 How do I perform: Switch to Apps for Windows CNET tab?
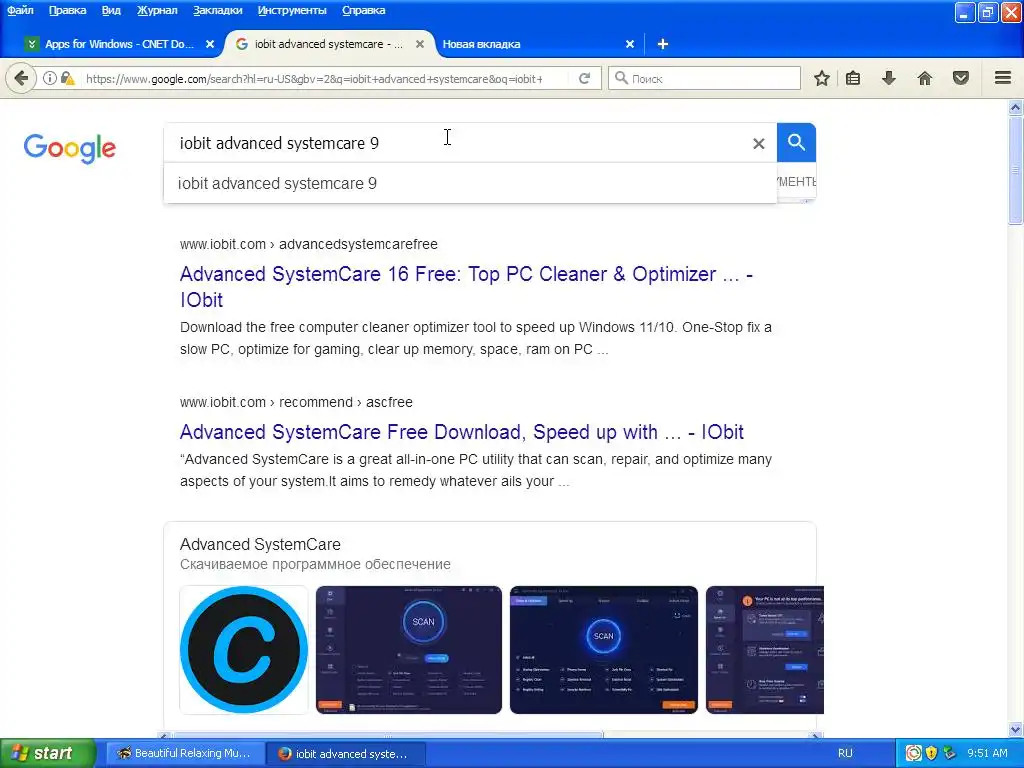pyautogui.click(x=119, y=44)
